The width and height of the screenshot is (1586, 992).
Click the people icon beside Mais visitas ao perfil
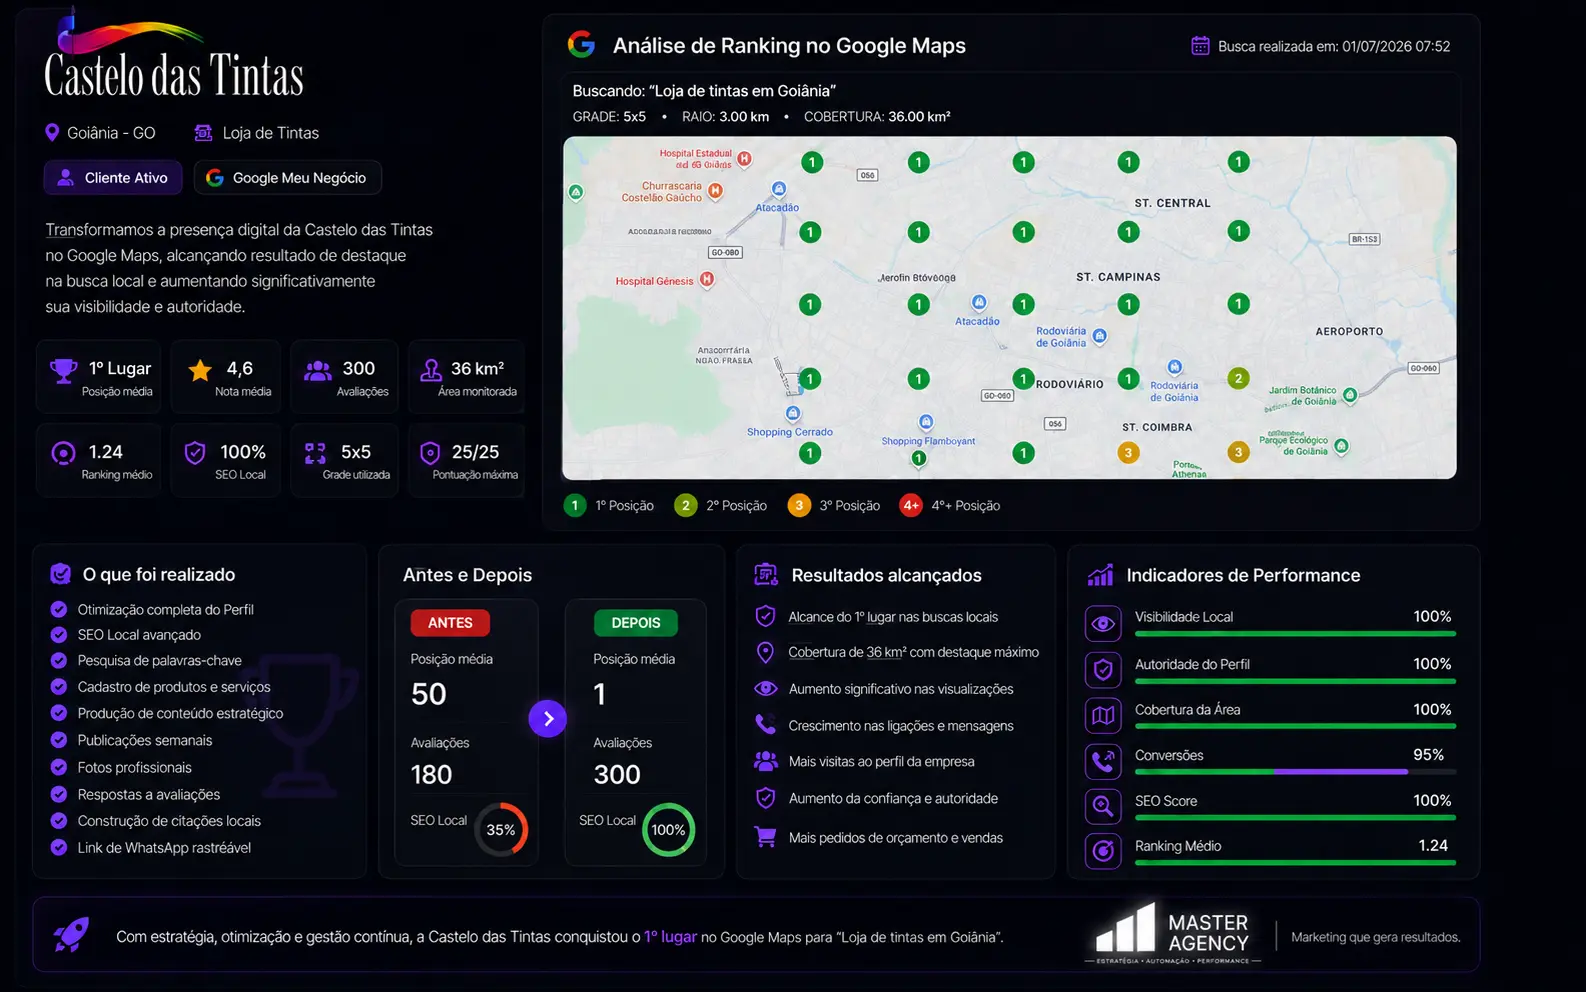coord(765,761)
